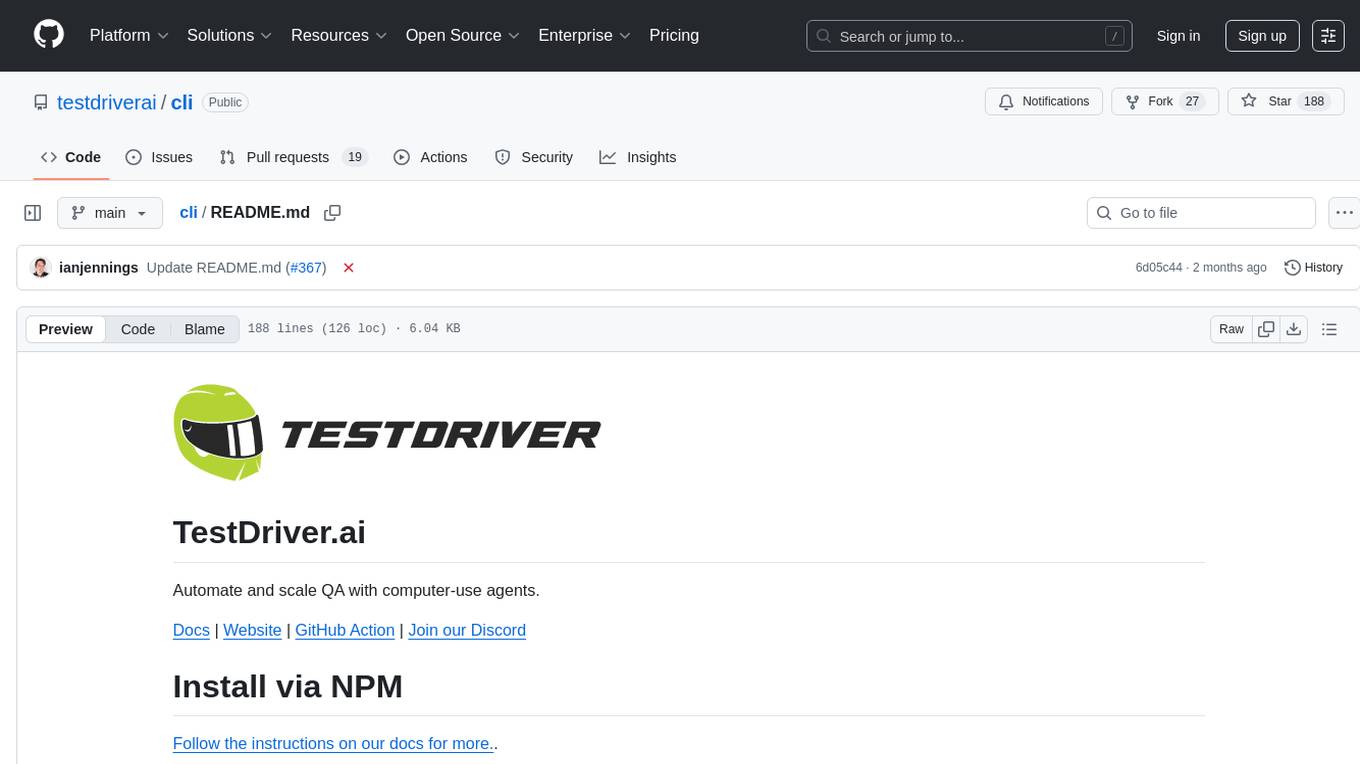Open Join our Discord link
This screenshot has height=764, width=1360.
[x=467, y=630]
